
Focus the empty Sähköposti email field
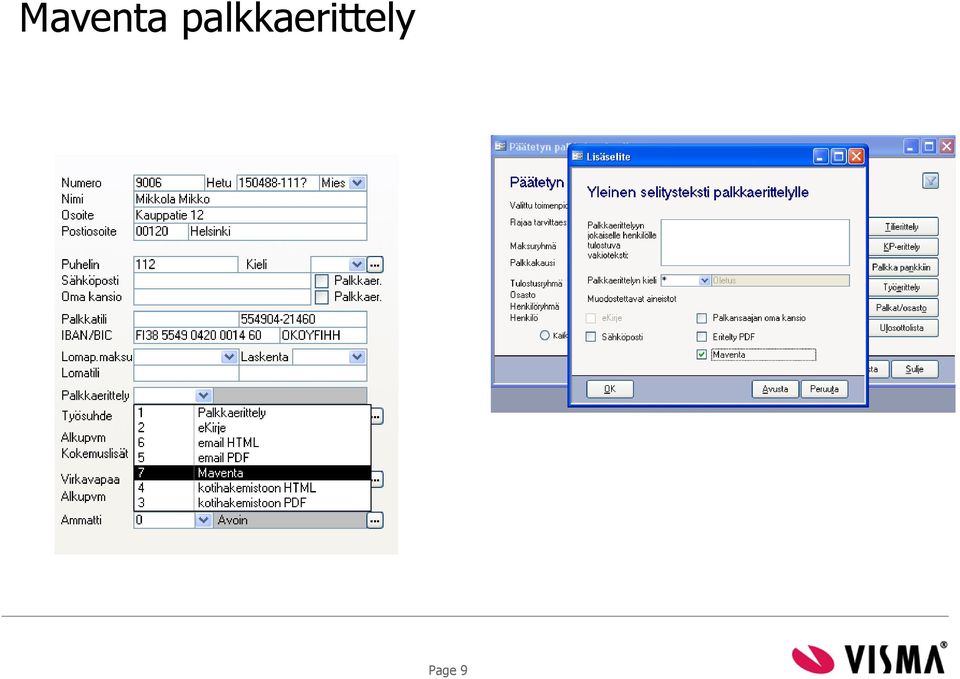pos(222,281)
